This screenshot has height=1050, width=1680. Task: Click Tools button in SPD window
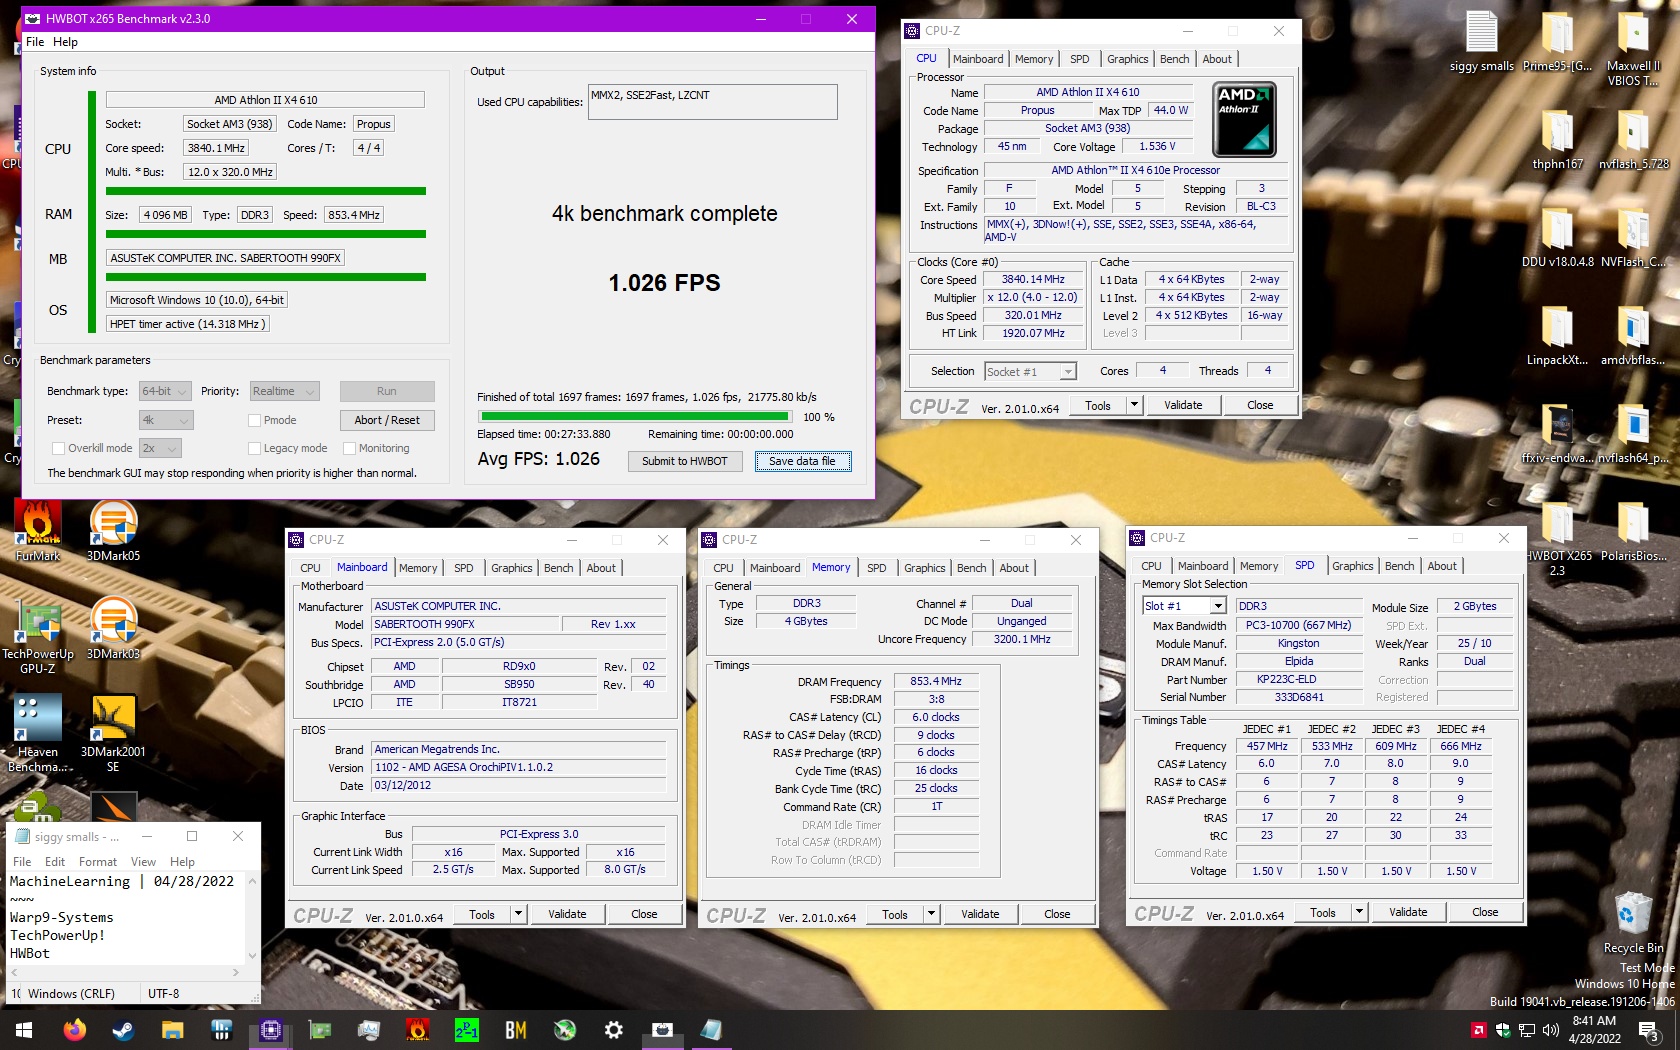pos(1323,912)
